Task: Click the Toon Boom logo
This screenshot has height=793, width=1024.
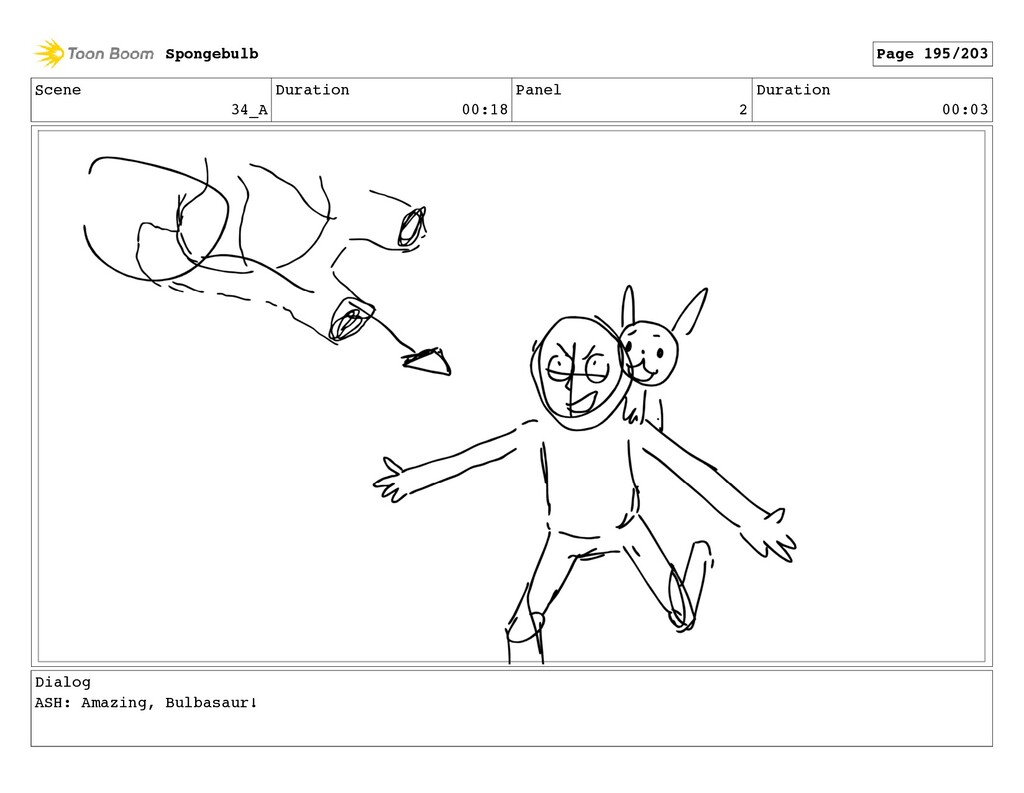Action: [x=94, y=54]
